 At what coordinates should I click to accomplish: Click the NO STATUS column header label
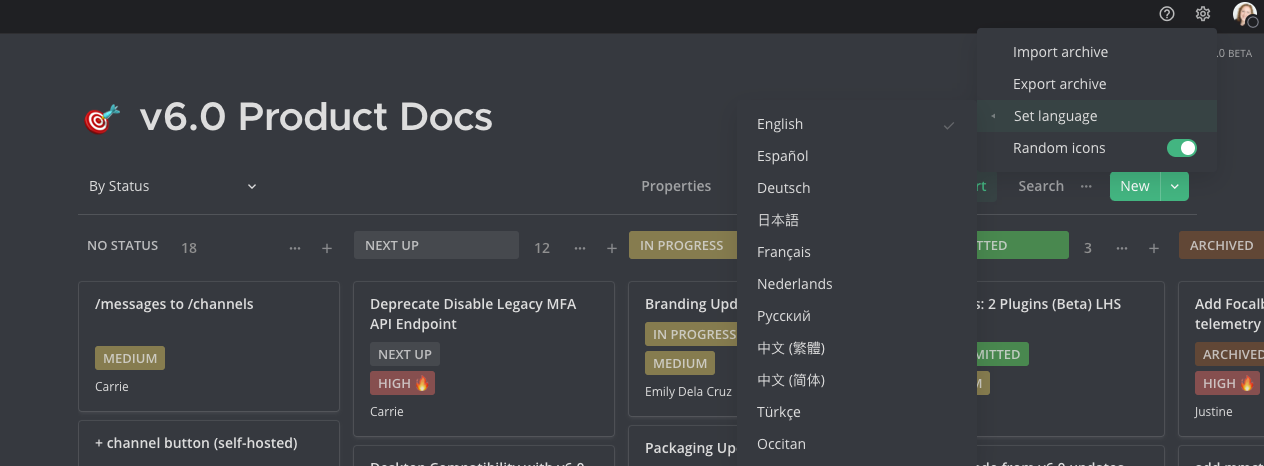click(122, 245)
